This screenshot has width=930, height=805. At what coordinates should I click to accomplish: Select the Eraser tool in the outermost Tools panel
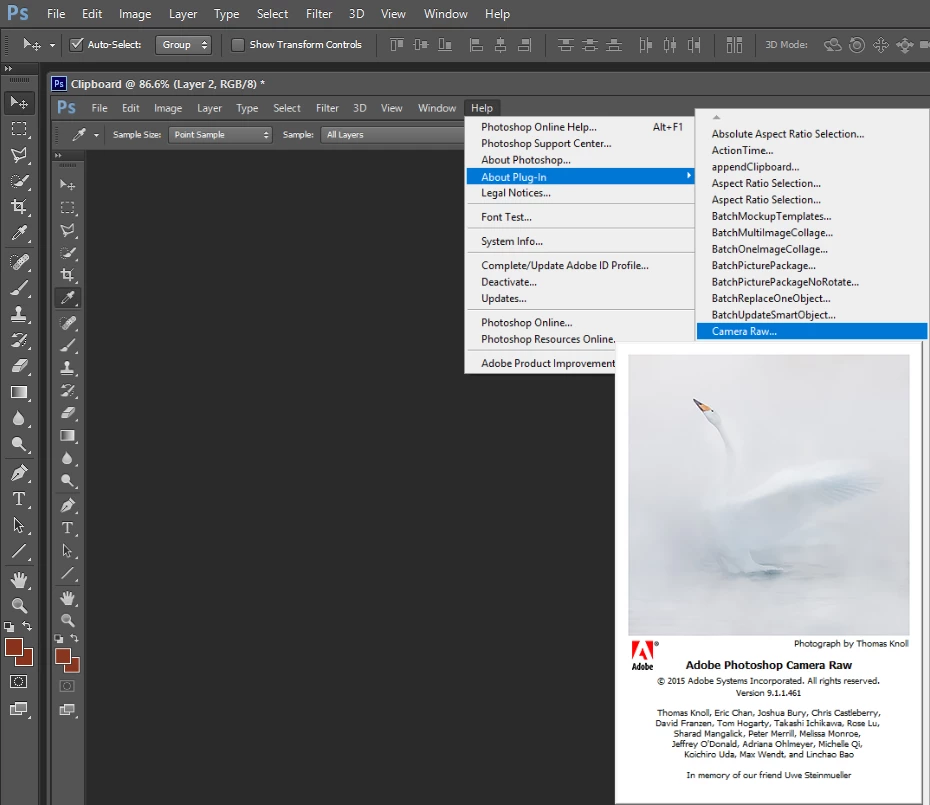19,366
